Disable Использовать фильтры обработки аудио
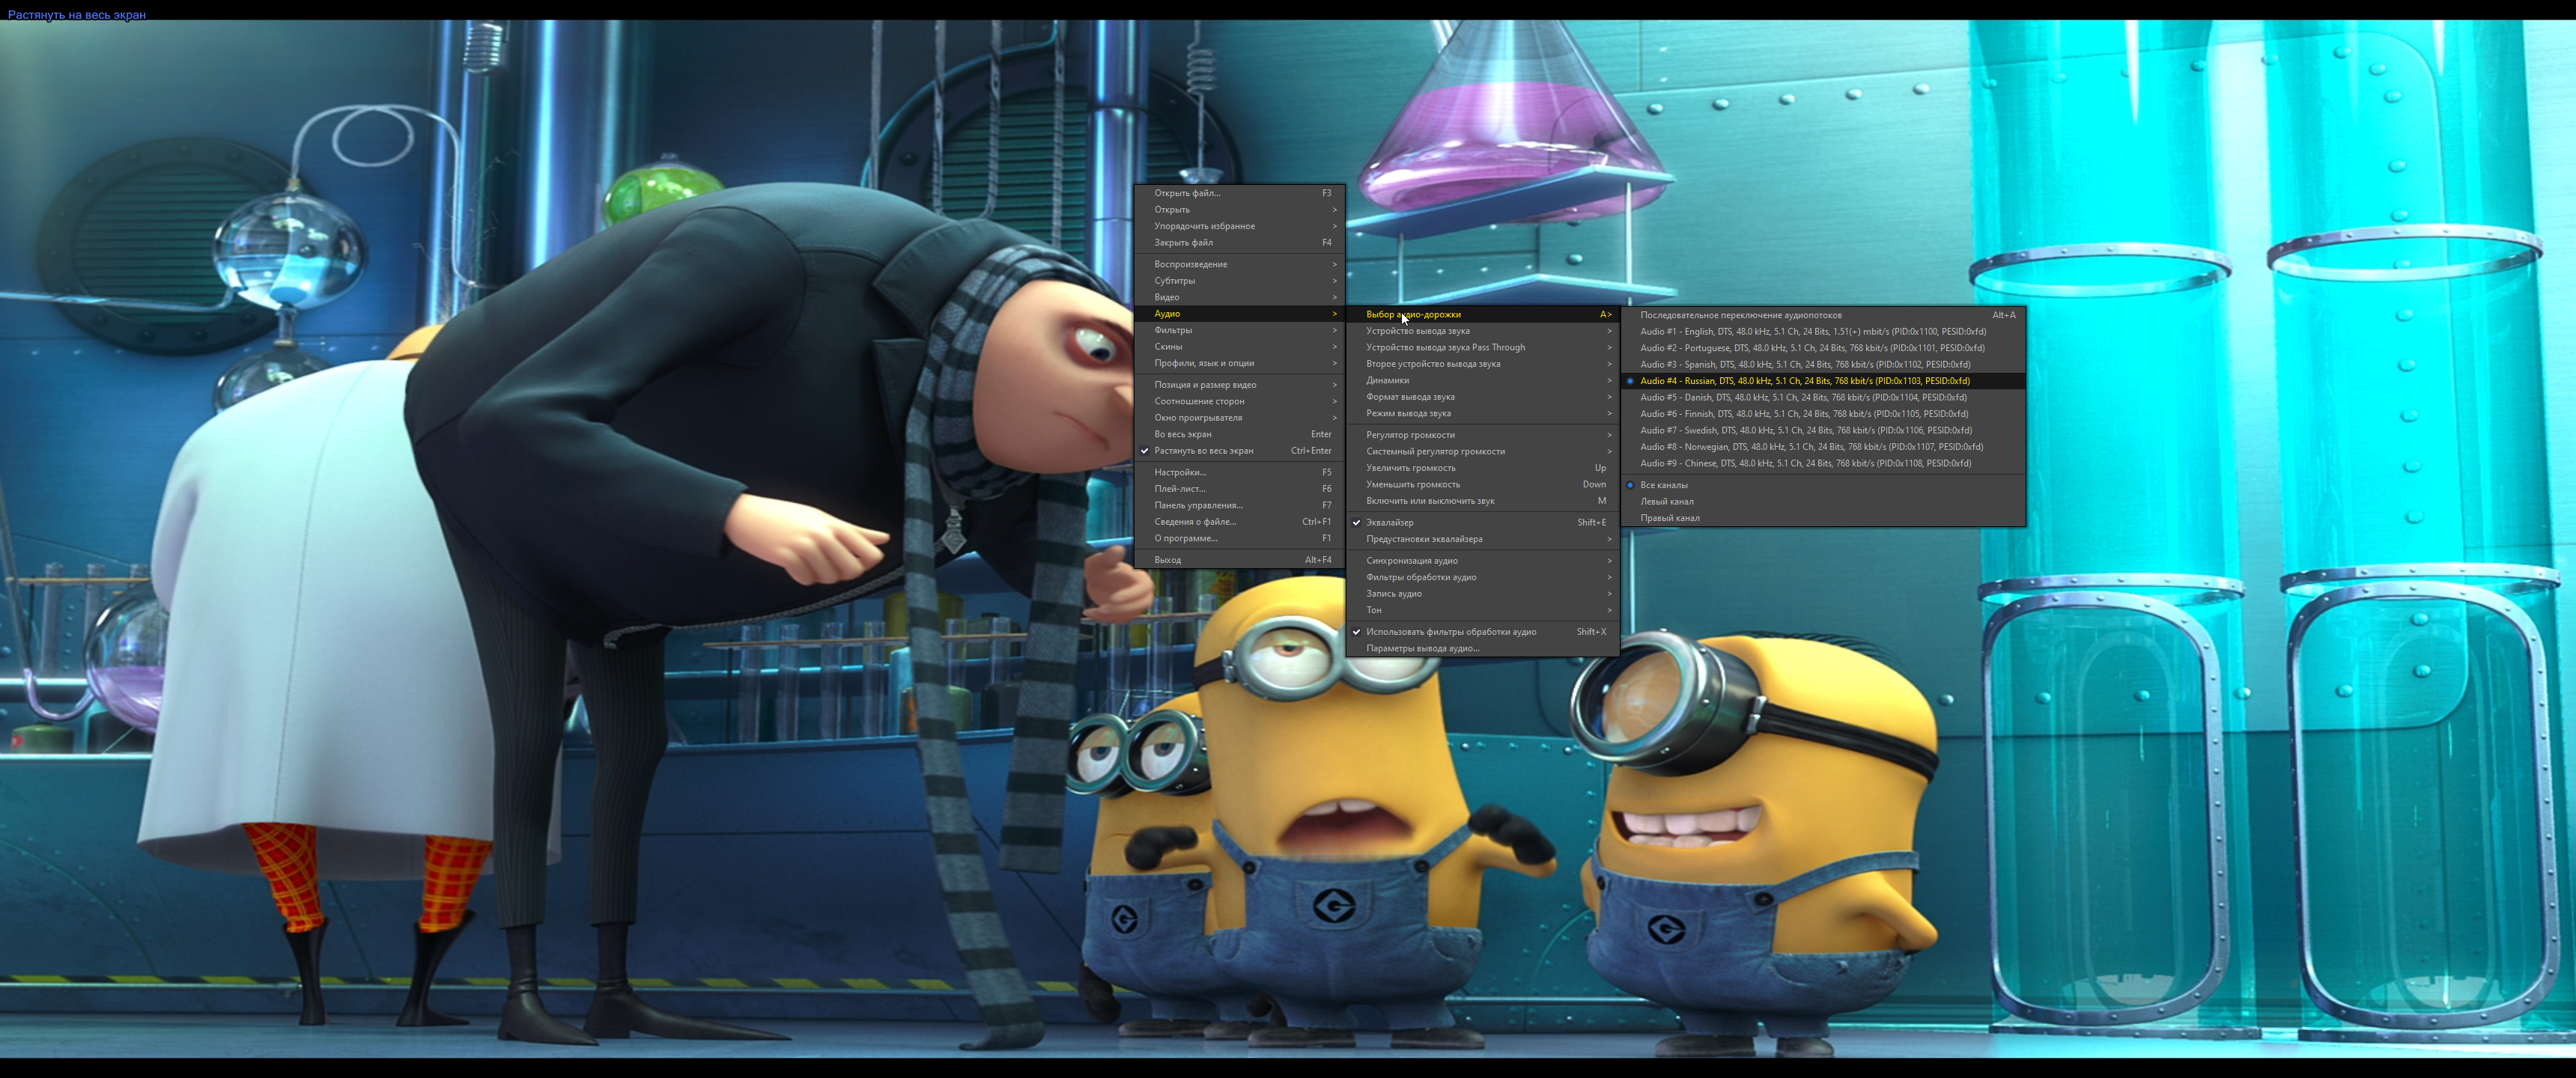The image size is (2576, 1078). point(1450,631)
